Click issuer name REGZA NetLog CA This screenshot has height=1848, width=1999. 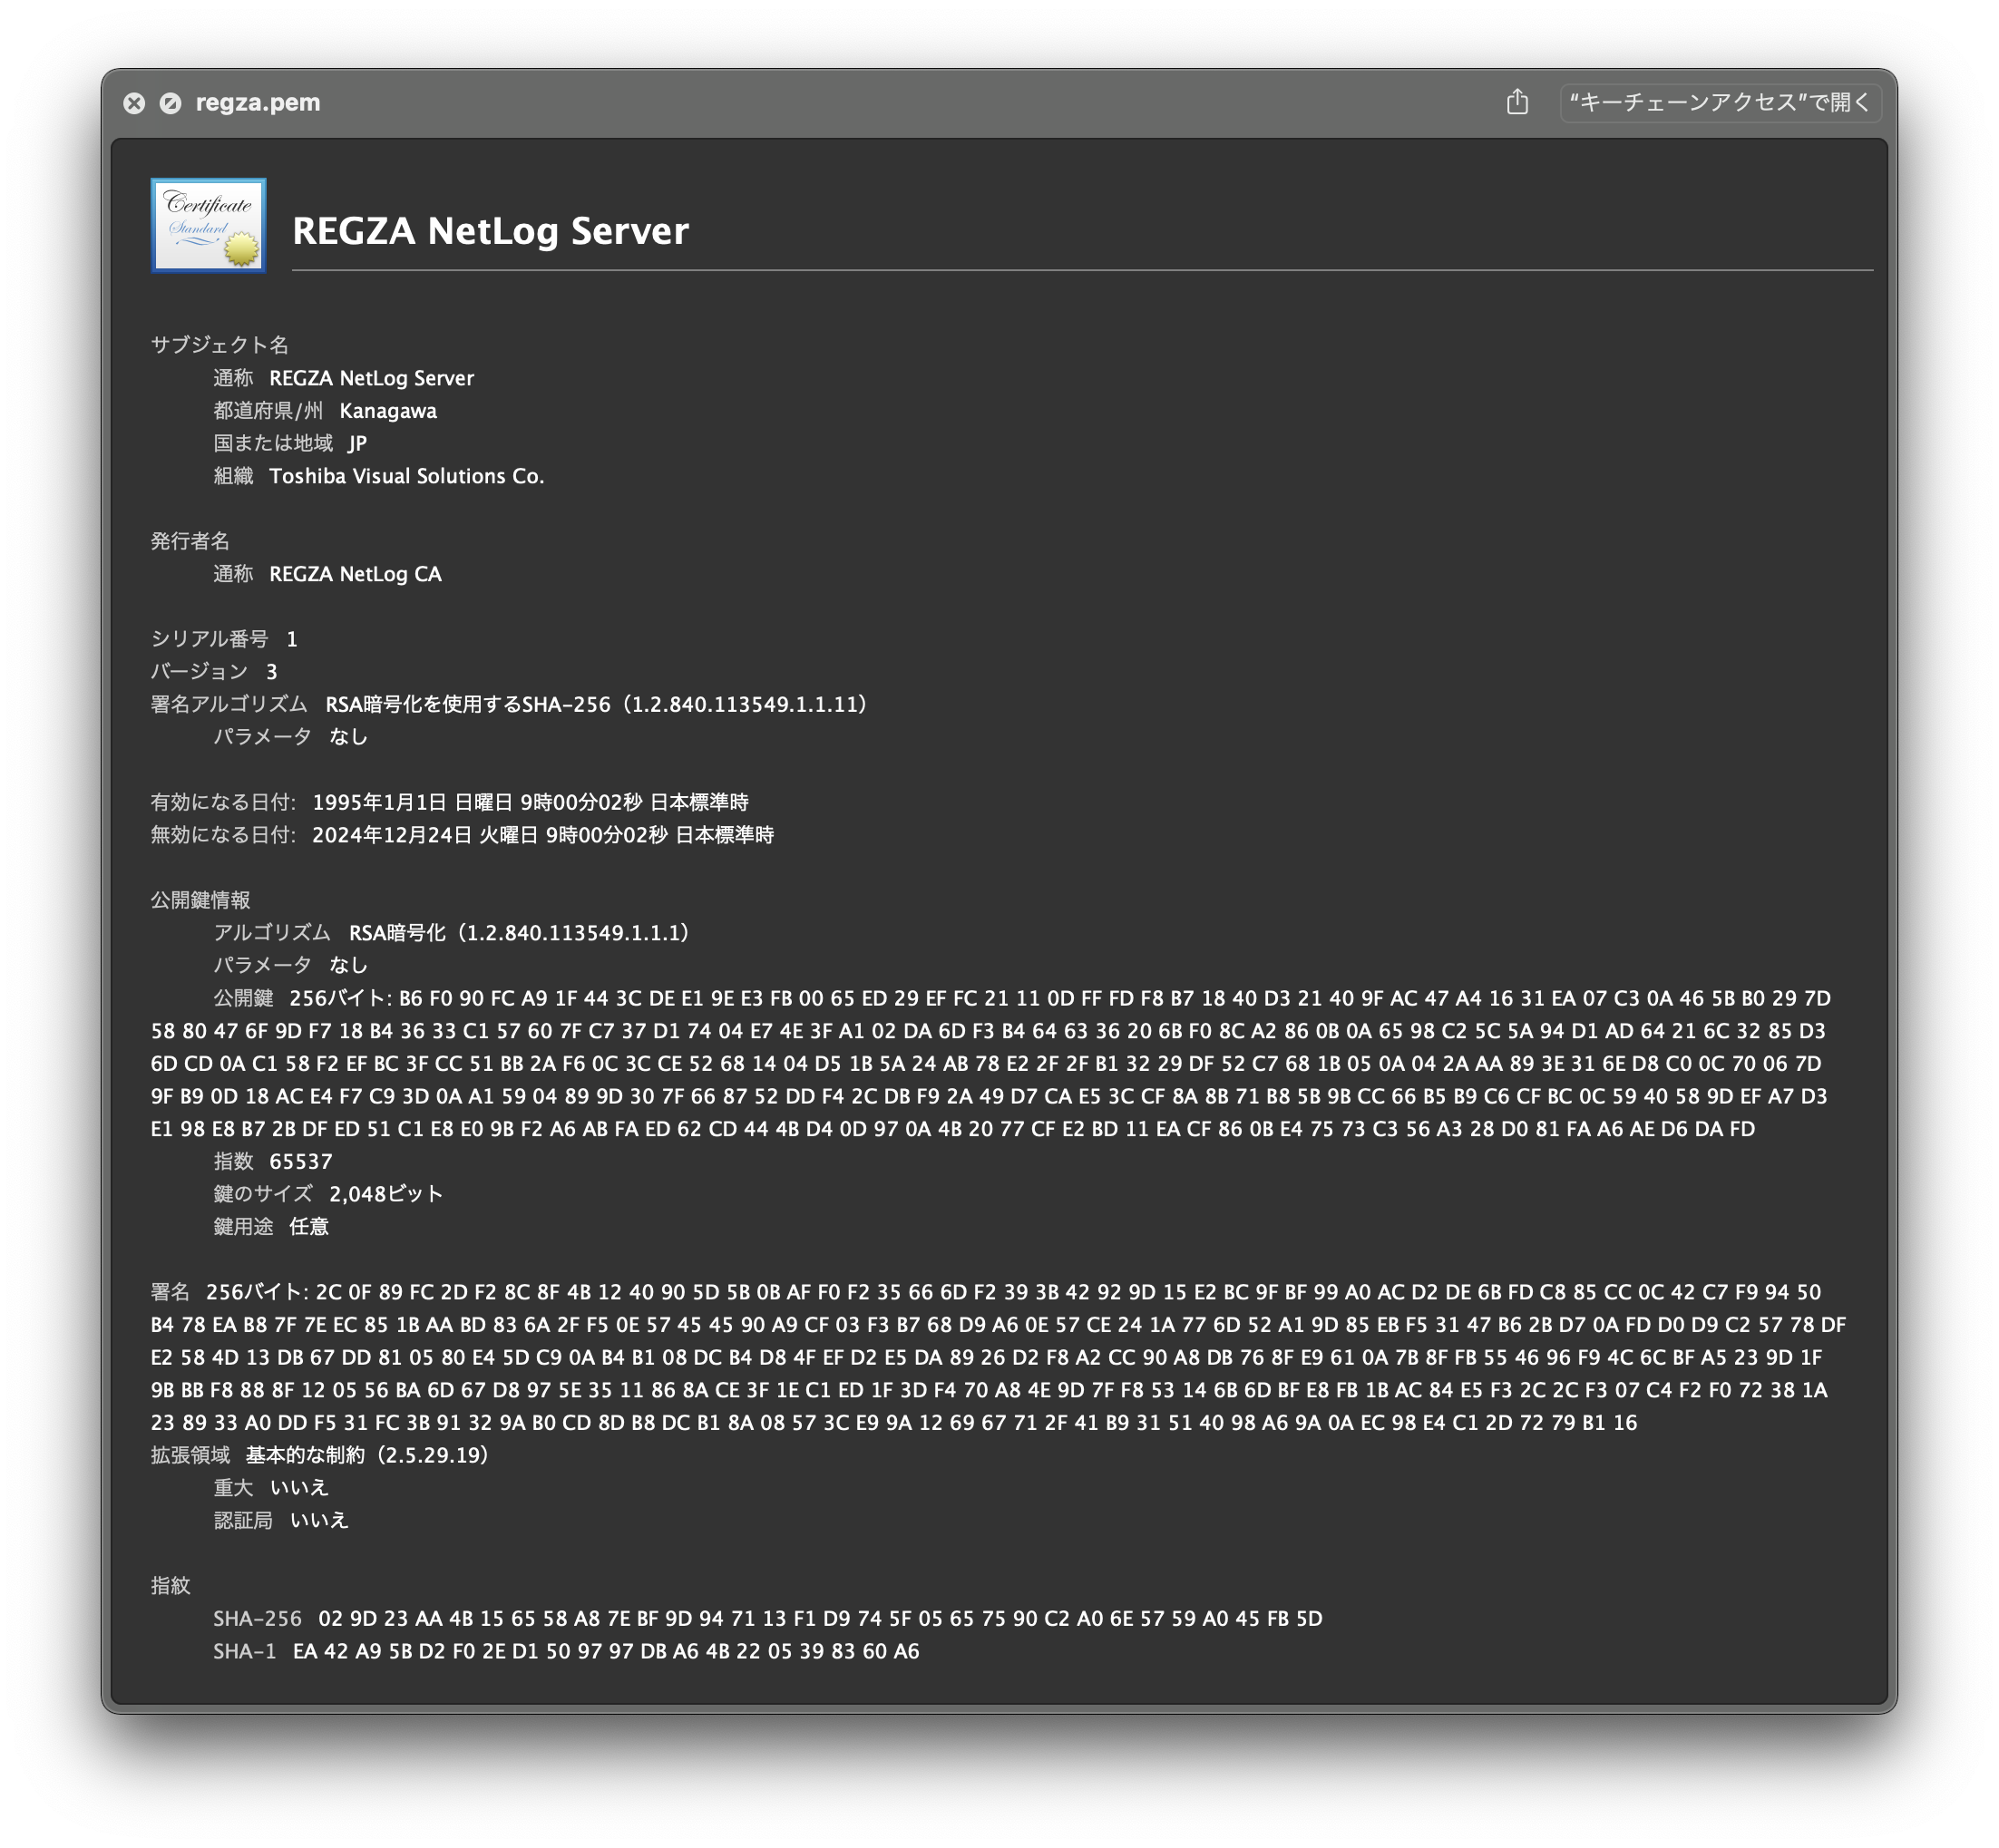point(355,574)
